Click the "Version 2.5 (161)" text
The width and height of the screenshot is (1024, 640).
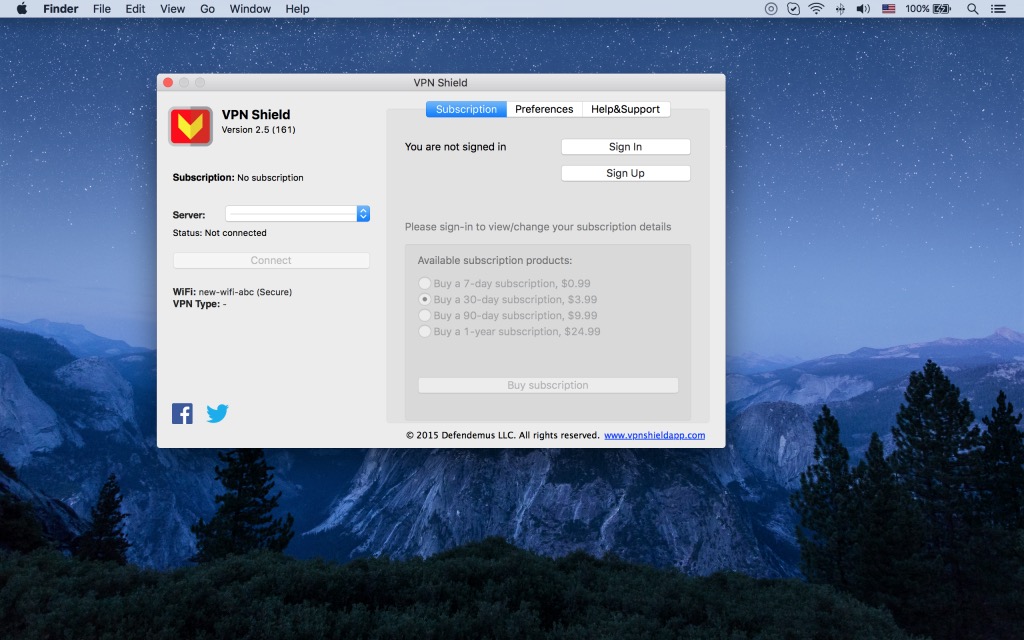coord(258,129)
